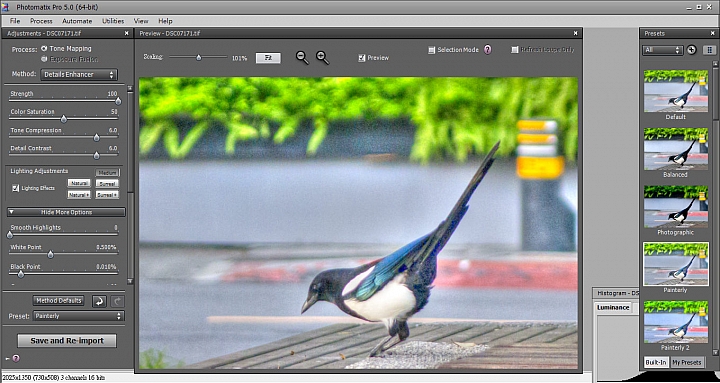Click help icon below Save and Re-import
The image size is (720, 383).
click(x=16, y=358)
